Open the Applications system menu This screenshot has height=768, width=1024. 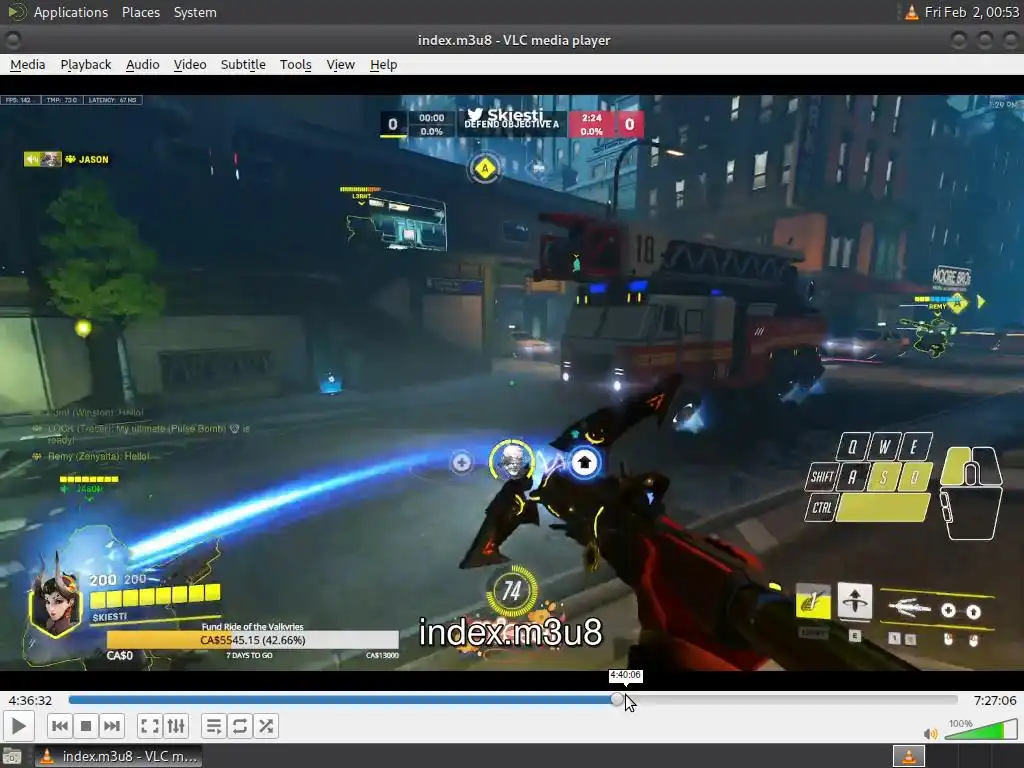pyautogui.click(x=71, y=12)
